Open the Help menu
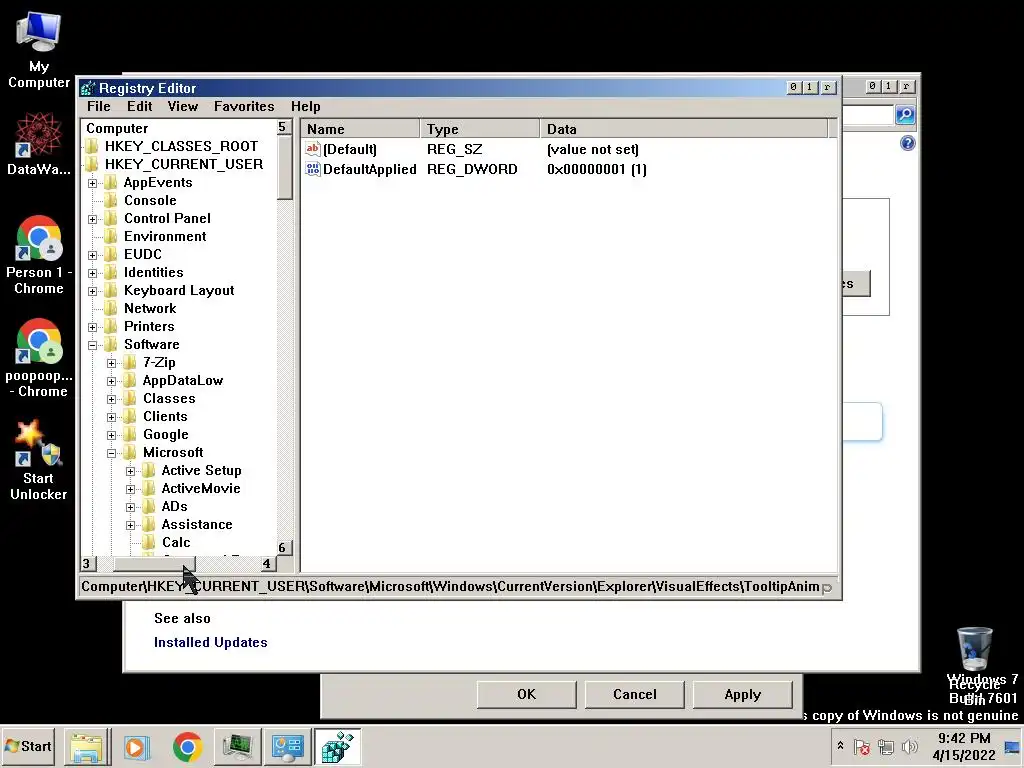The height and width of the screenshot is (768, 1024). (306, 106)
